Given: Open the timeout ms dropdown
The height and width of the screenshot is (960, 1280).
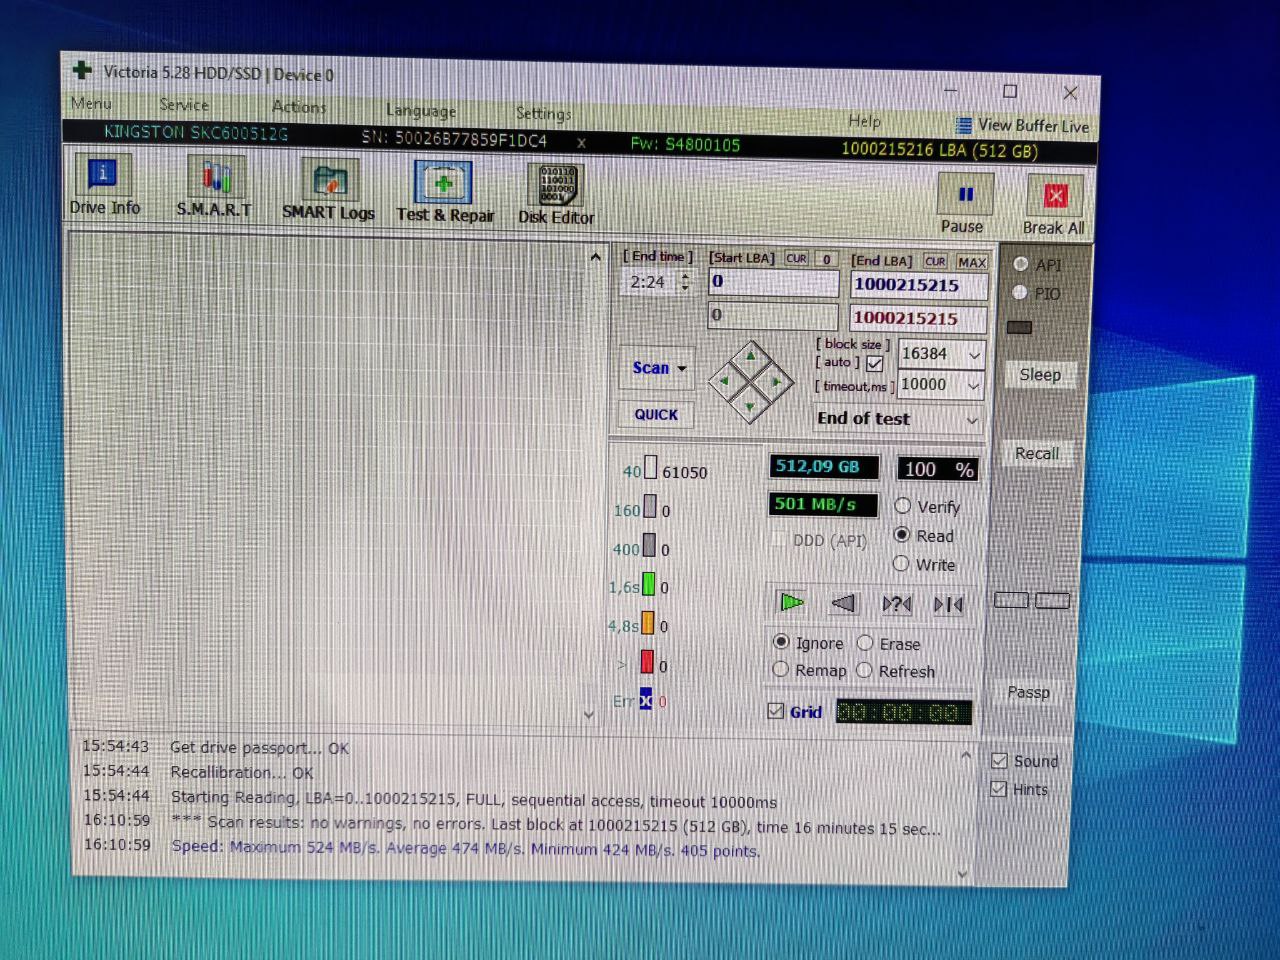Looking at the screenshot, I should click(973, 386).
